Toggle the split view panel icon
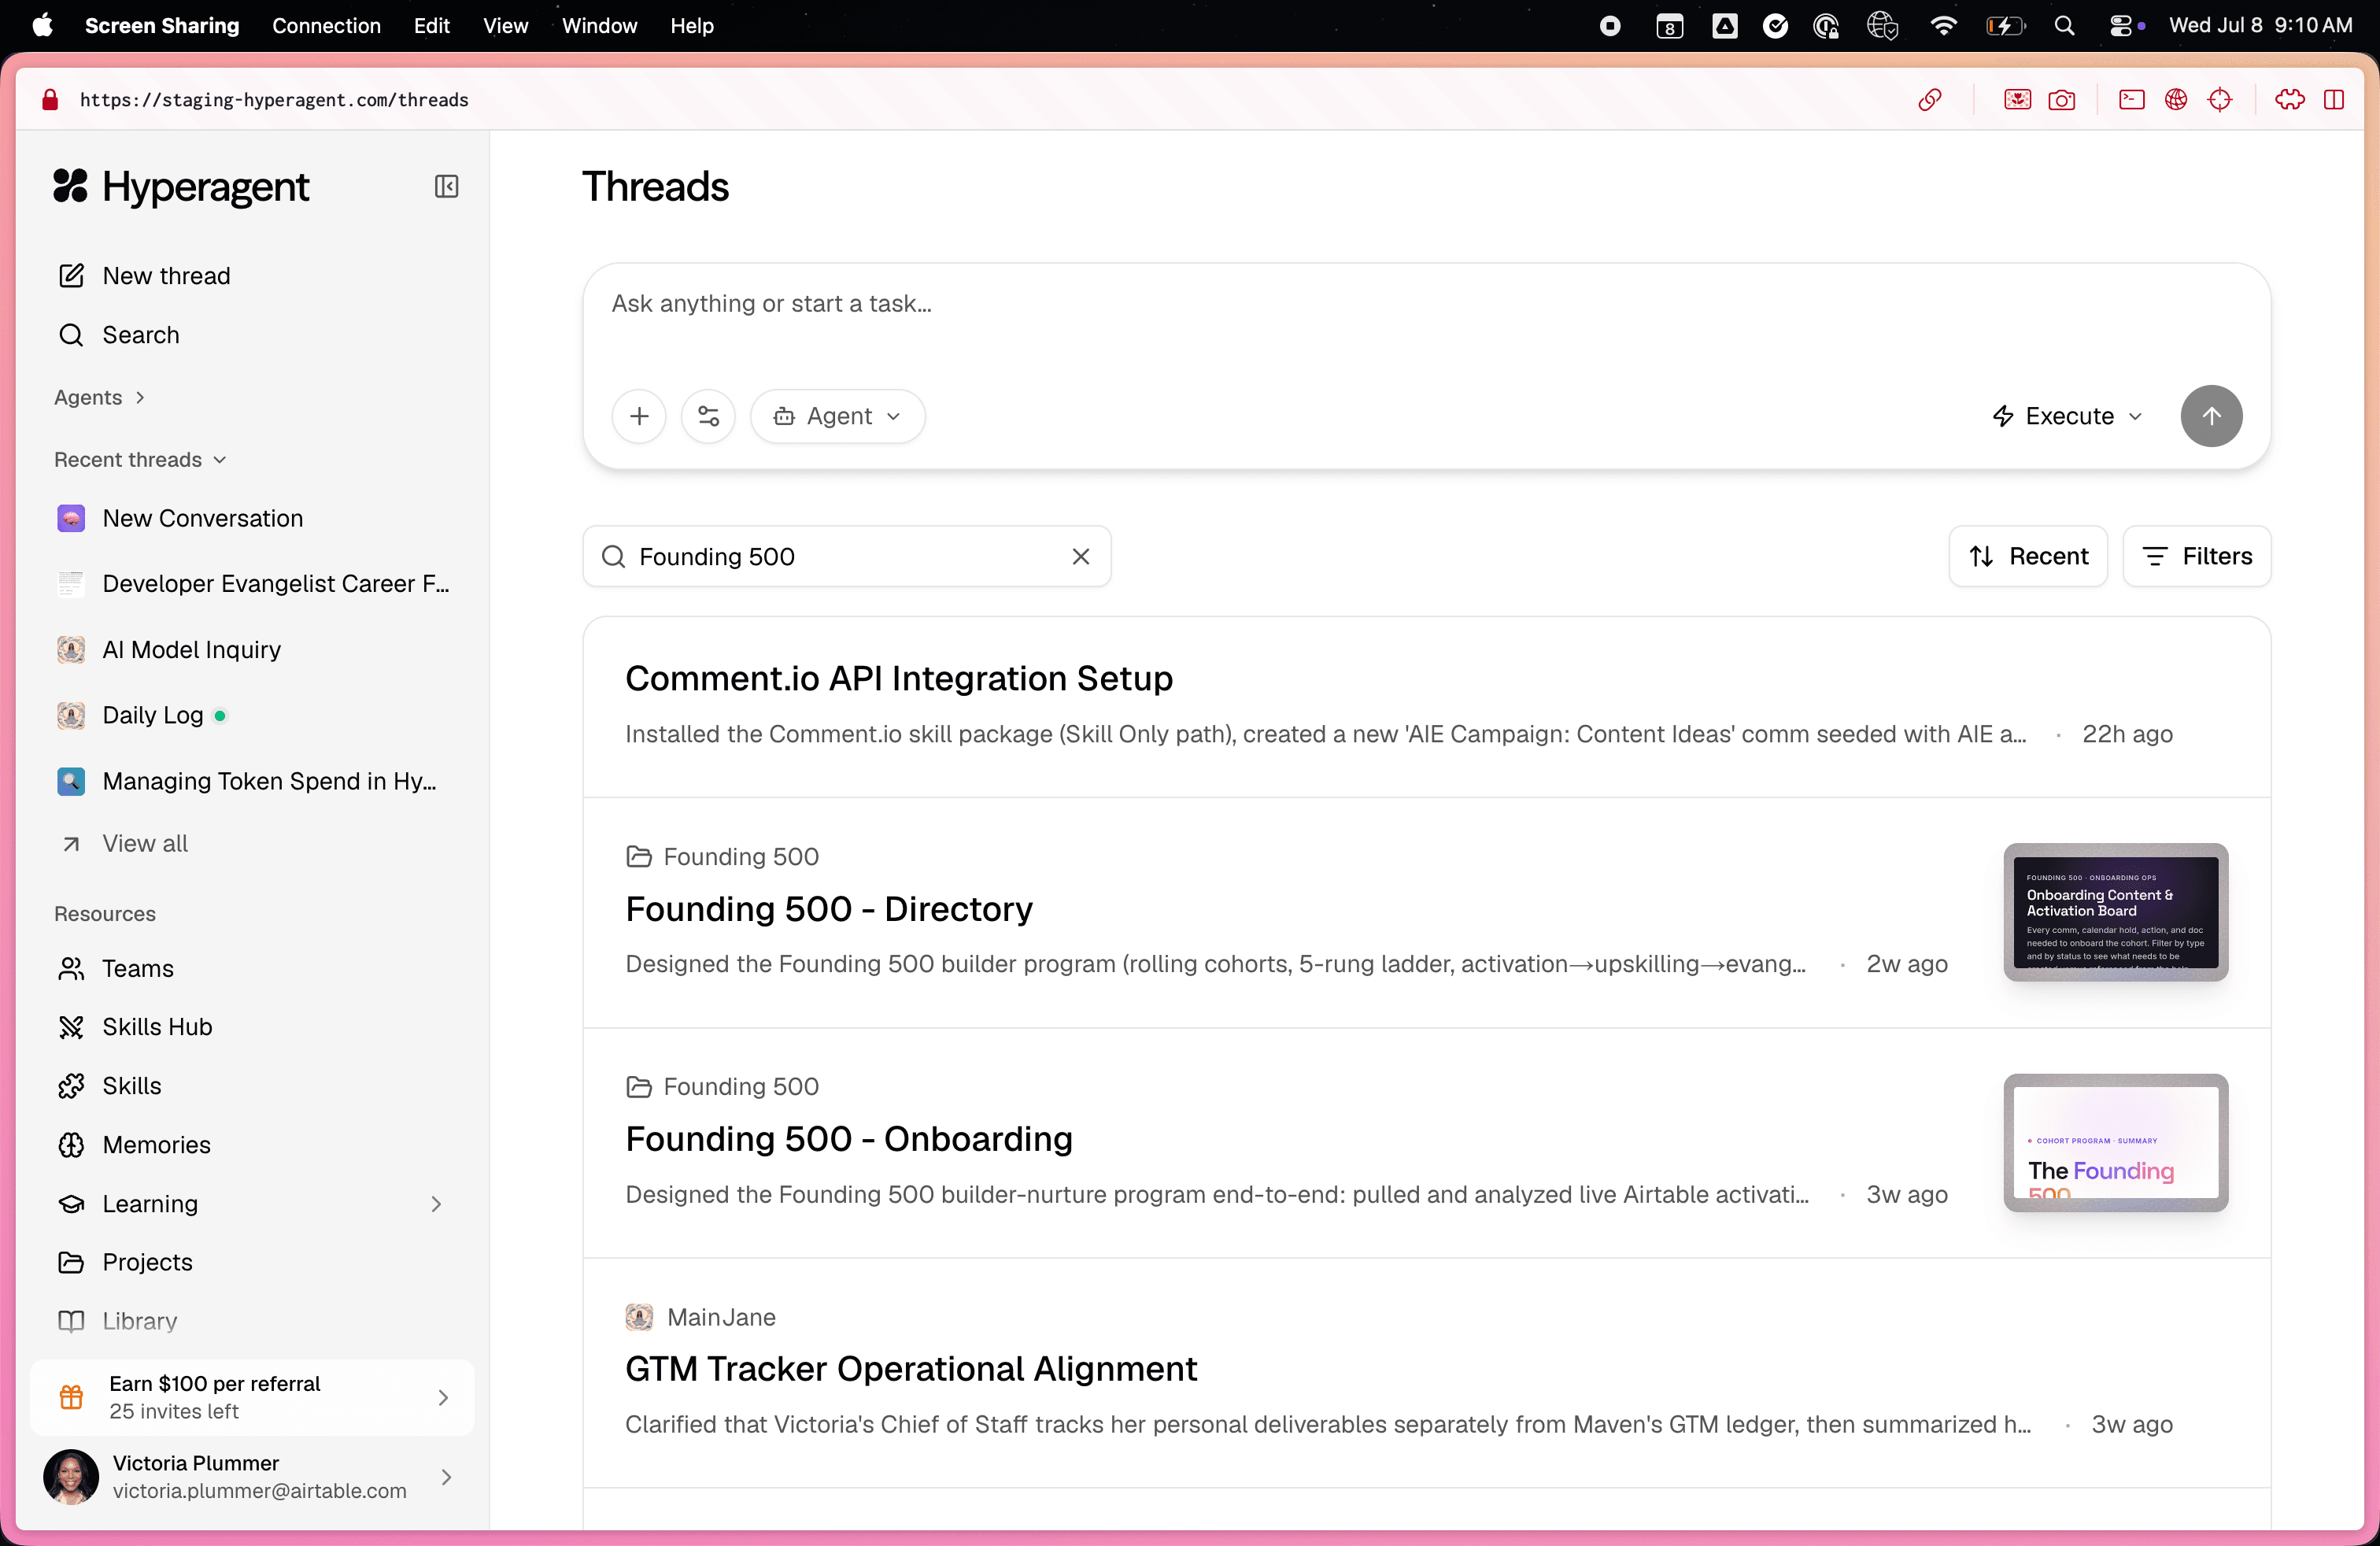Screen dimensions: 2380x1546 (2334, 99)
